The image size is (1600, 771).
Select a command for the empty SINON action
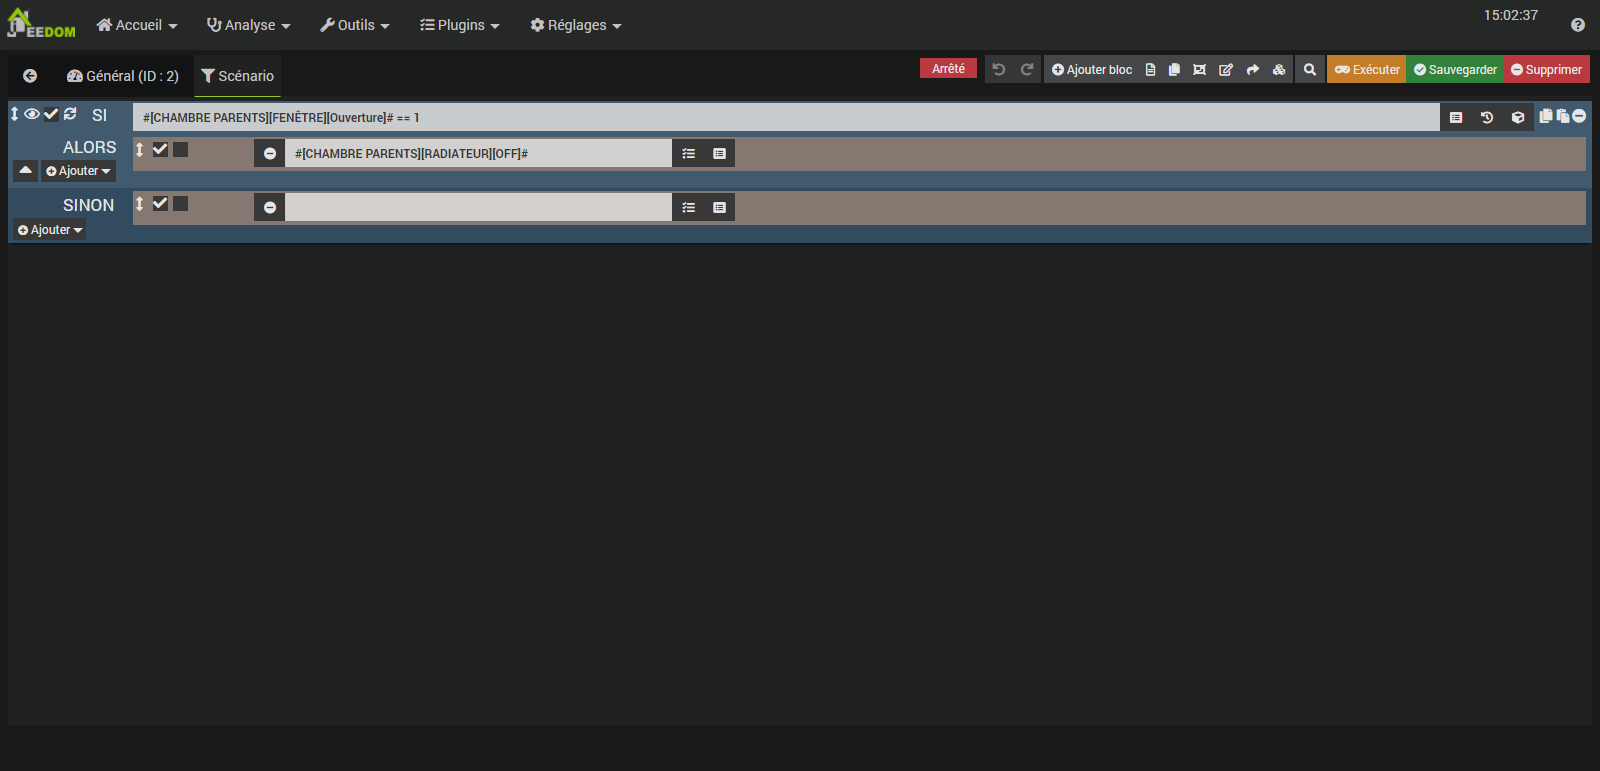(x=719, y=207)
